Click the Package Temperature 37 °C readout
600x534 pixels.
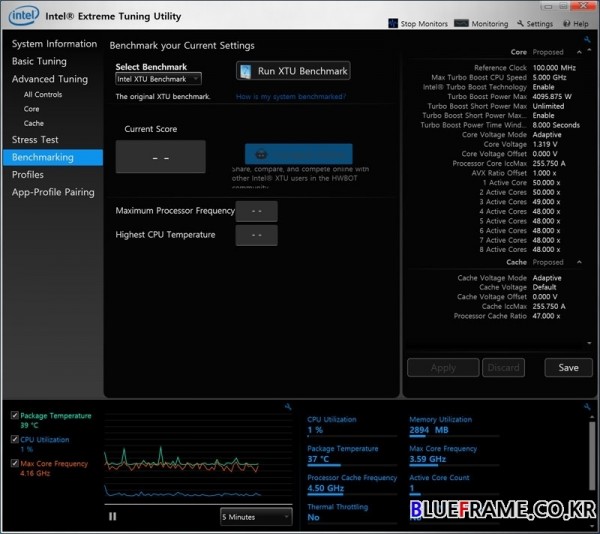(x=318, y=459)
